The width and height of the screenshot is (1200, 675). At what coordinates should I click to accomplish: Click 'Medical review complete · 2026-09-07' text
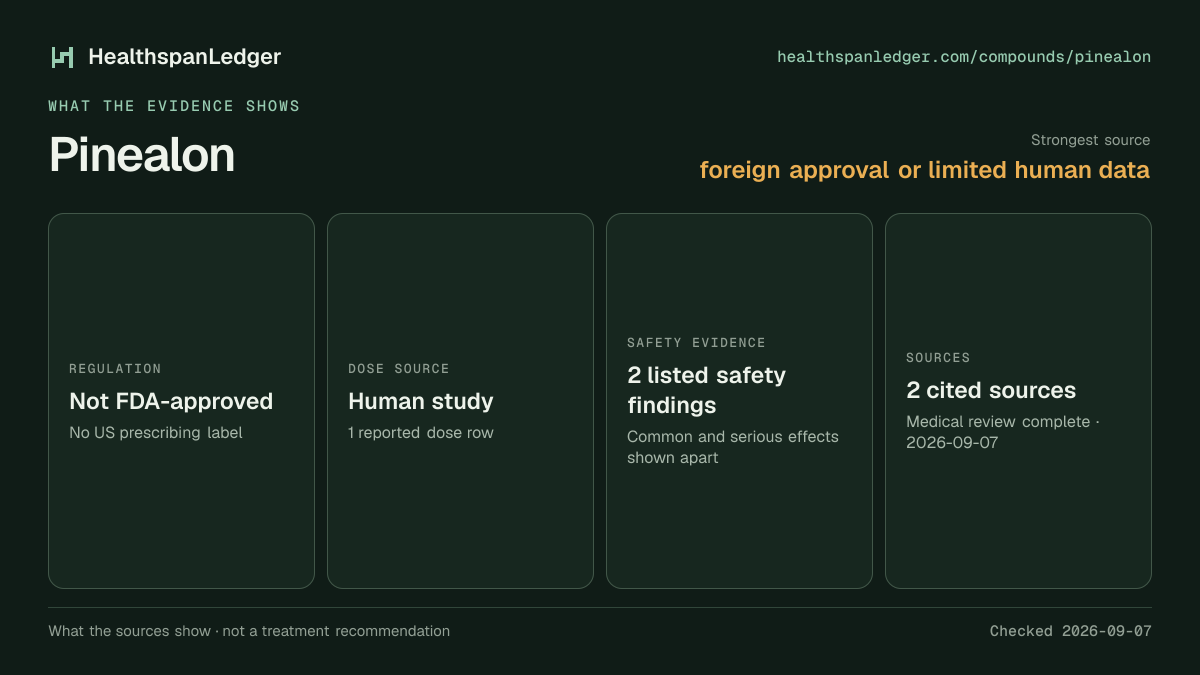1003,432
